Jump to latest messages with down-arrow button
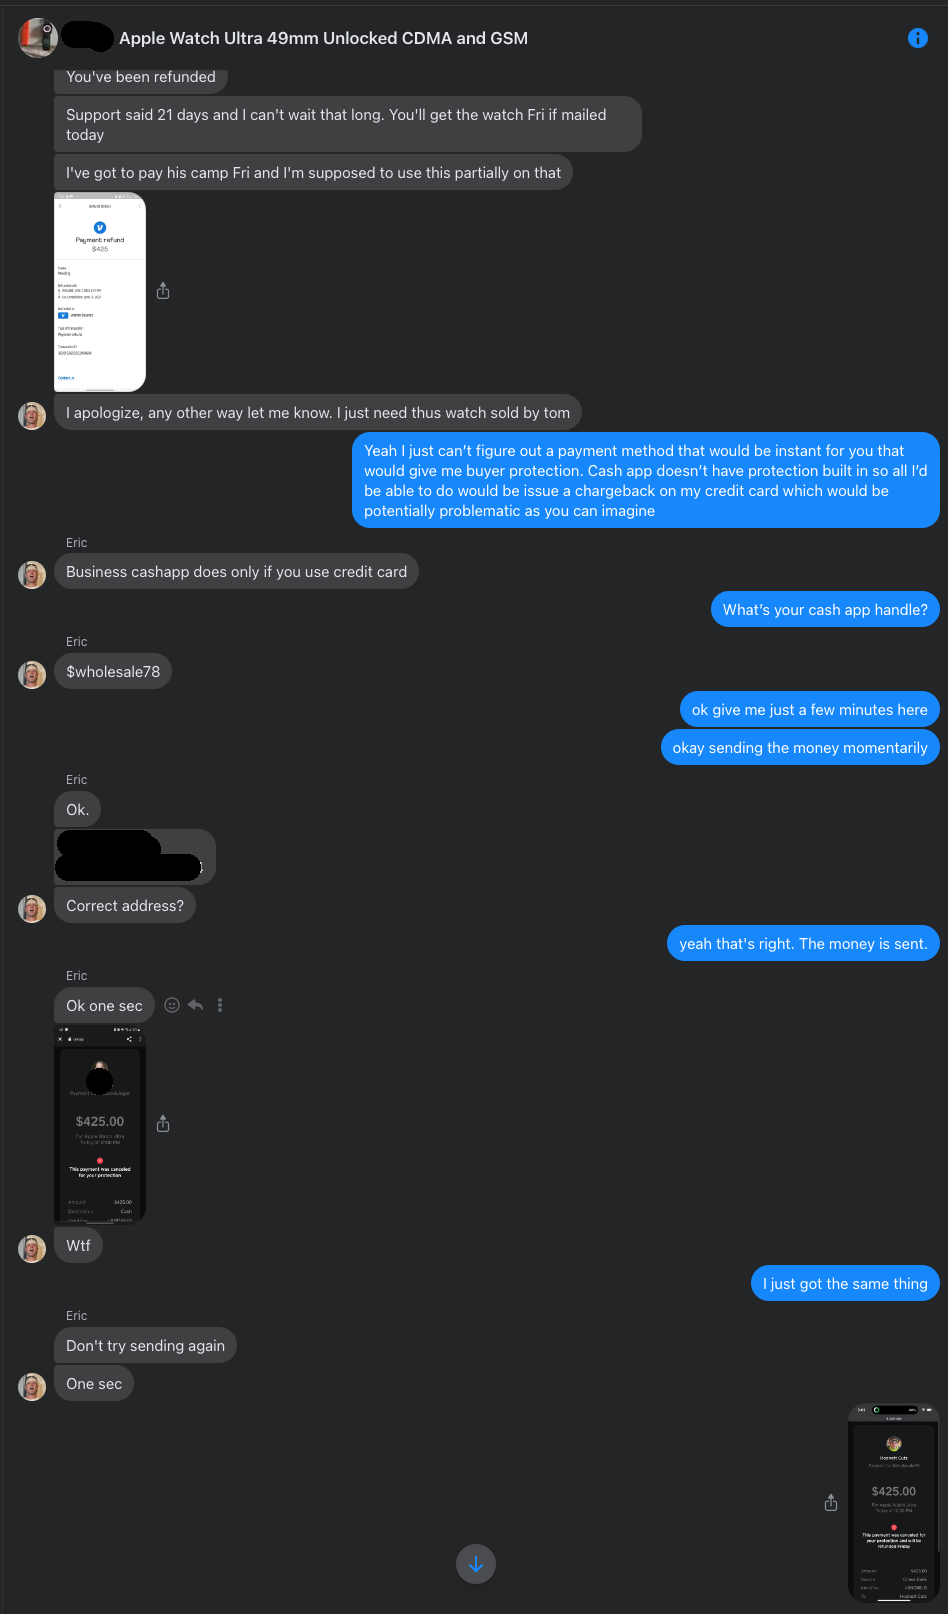This screenshot has height=1614, width=948. coord(476,1564)
